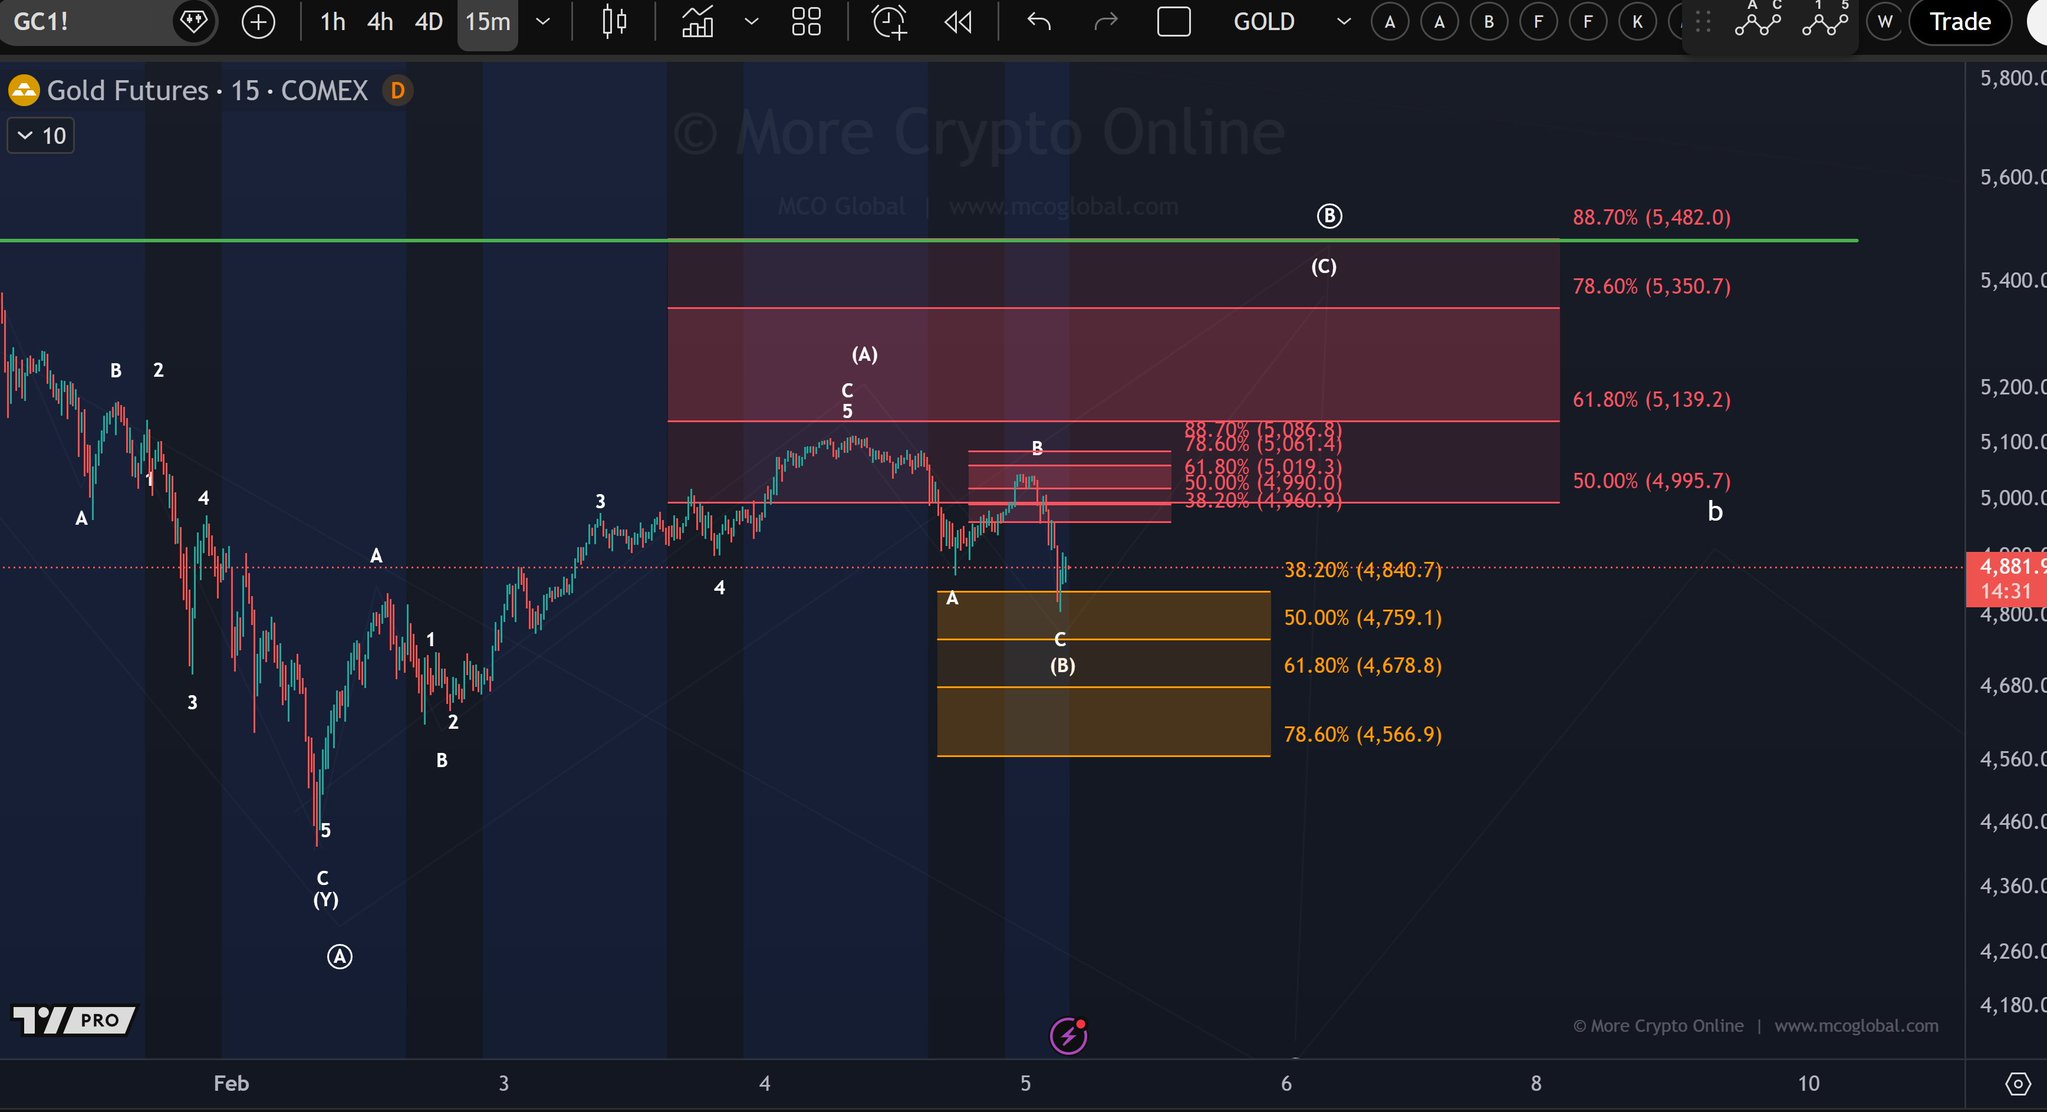Switch to the 1h timeframe

pyautogui.click(x=332, y=22)
